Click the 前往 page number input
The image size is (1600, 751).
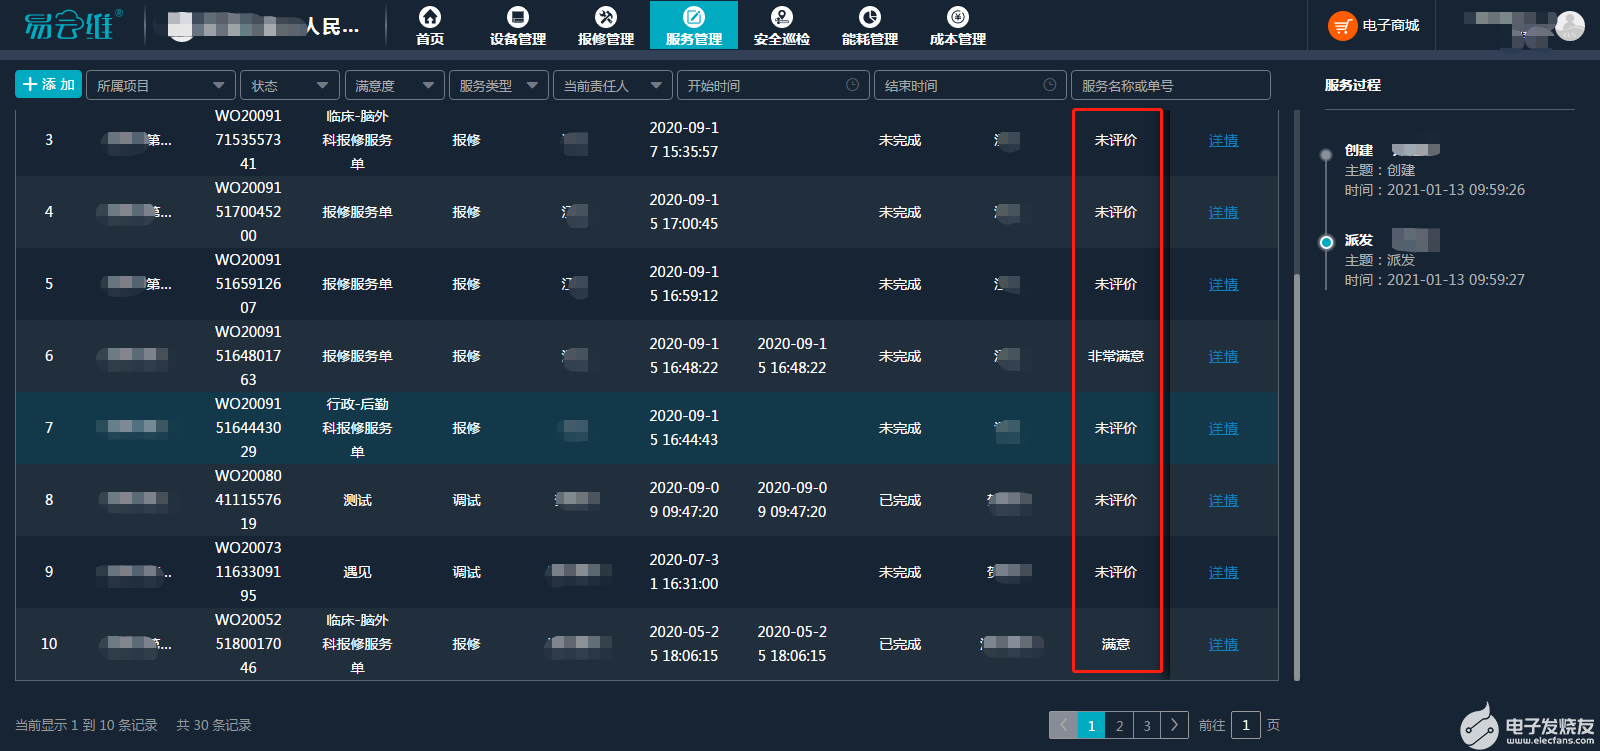1246,725
